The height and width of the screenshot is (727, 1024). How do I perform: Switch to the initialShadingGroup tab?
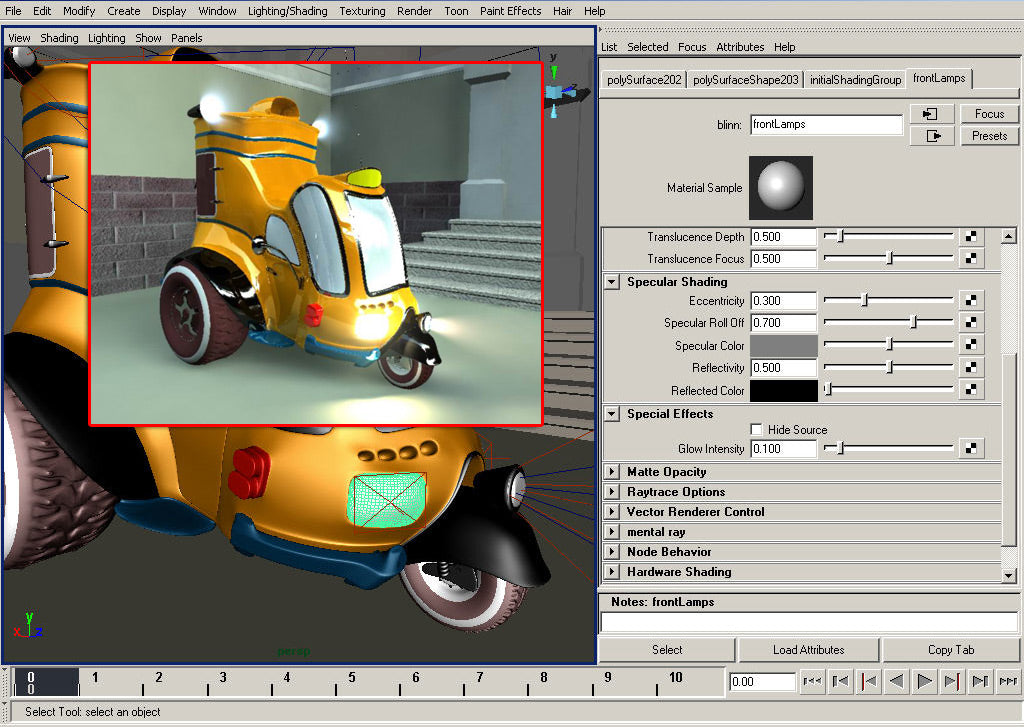(855, 80)
